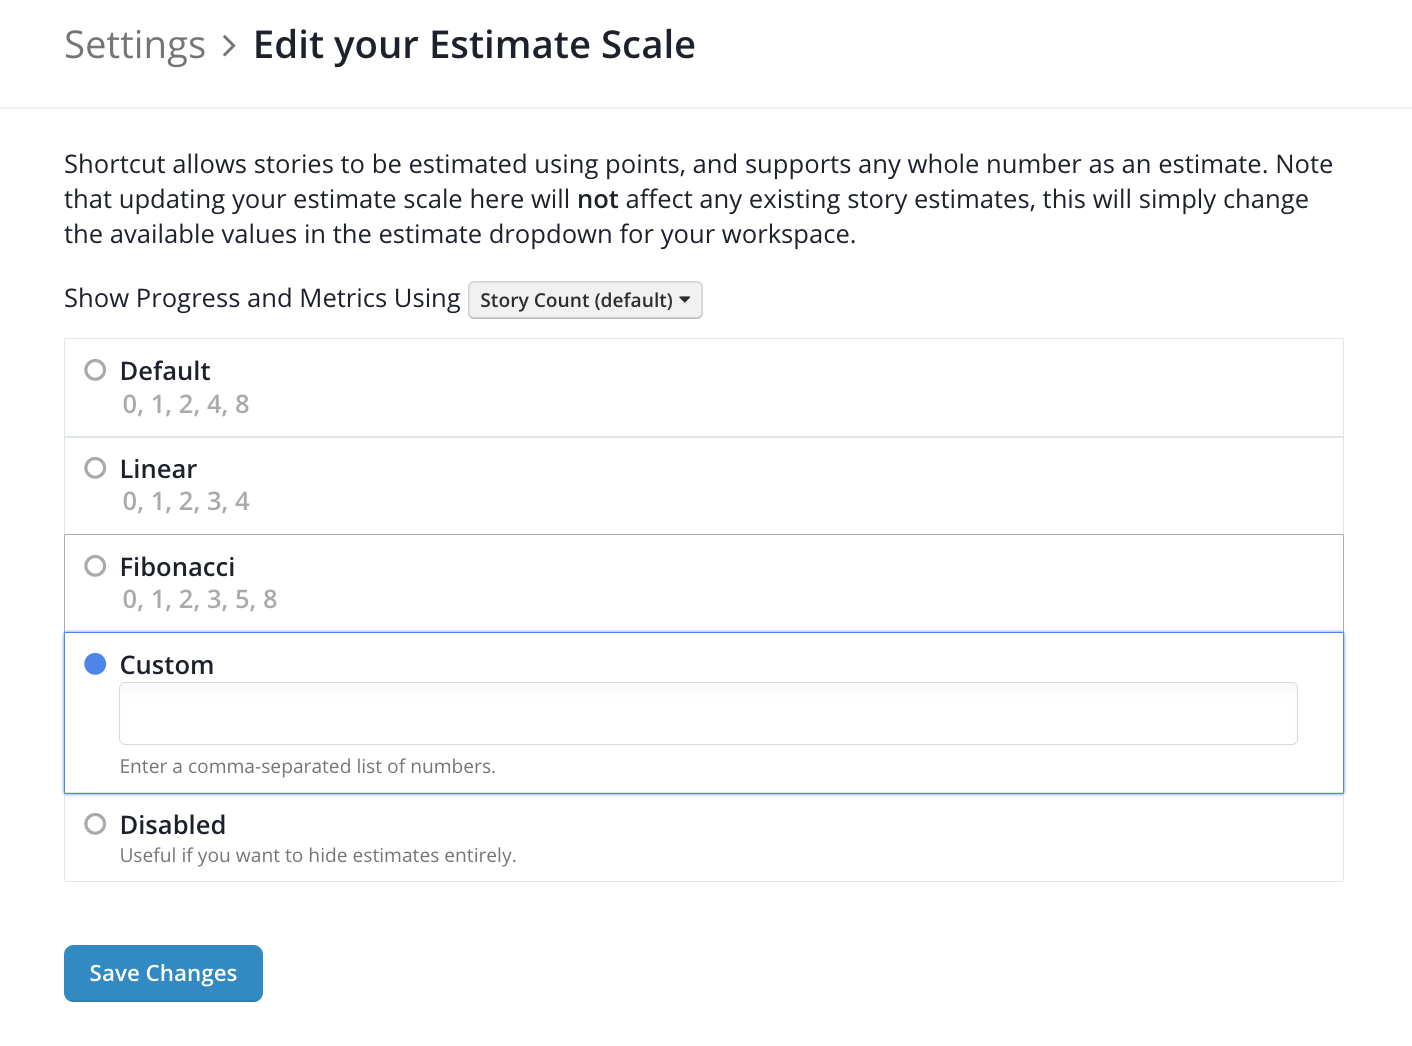This screenshot has height=1046, width=1412.
Task: Click the Save Changes button
Action: pos(163,973)
